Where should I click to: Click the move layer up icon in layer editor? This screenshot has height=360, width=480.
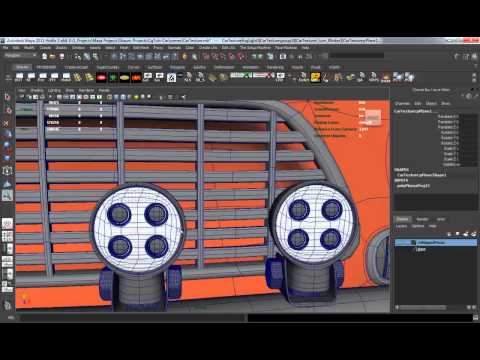(x=450, y=234)
